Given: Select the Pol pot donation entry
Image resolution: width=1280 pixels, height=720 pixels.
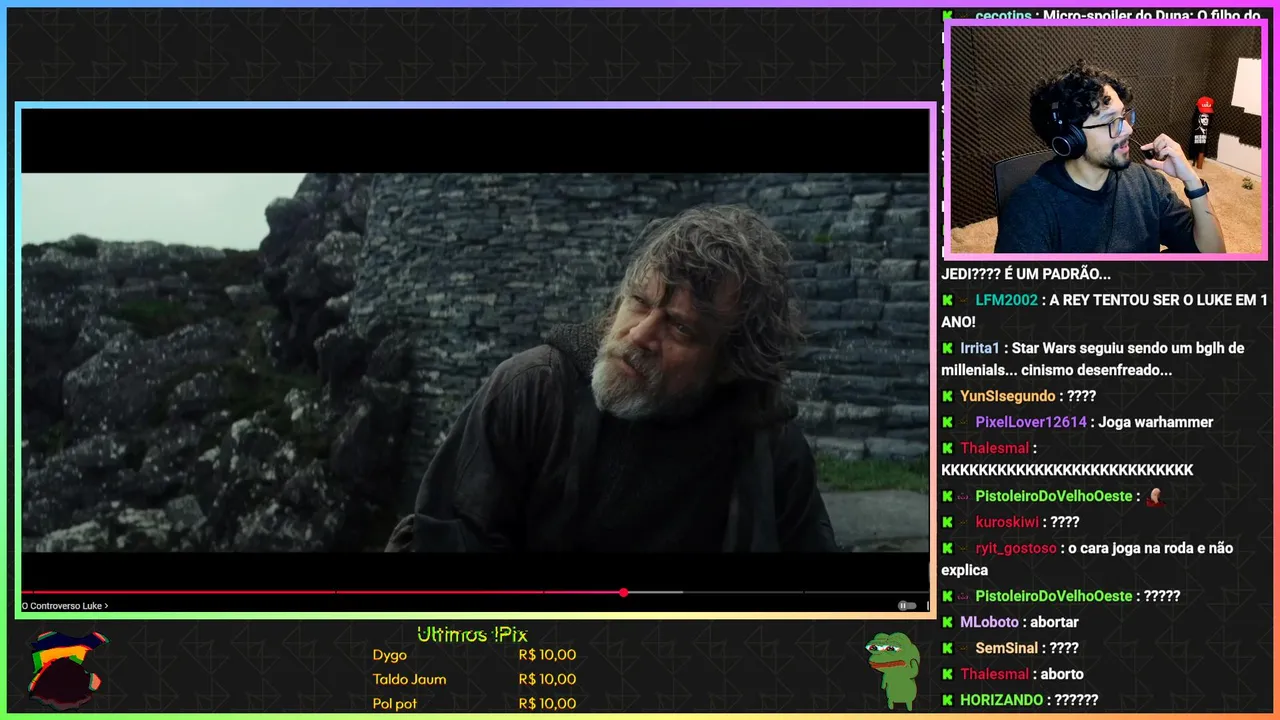Looking at the screenshot, I should (474, 703).
